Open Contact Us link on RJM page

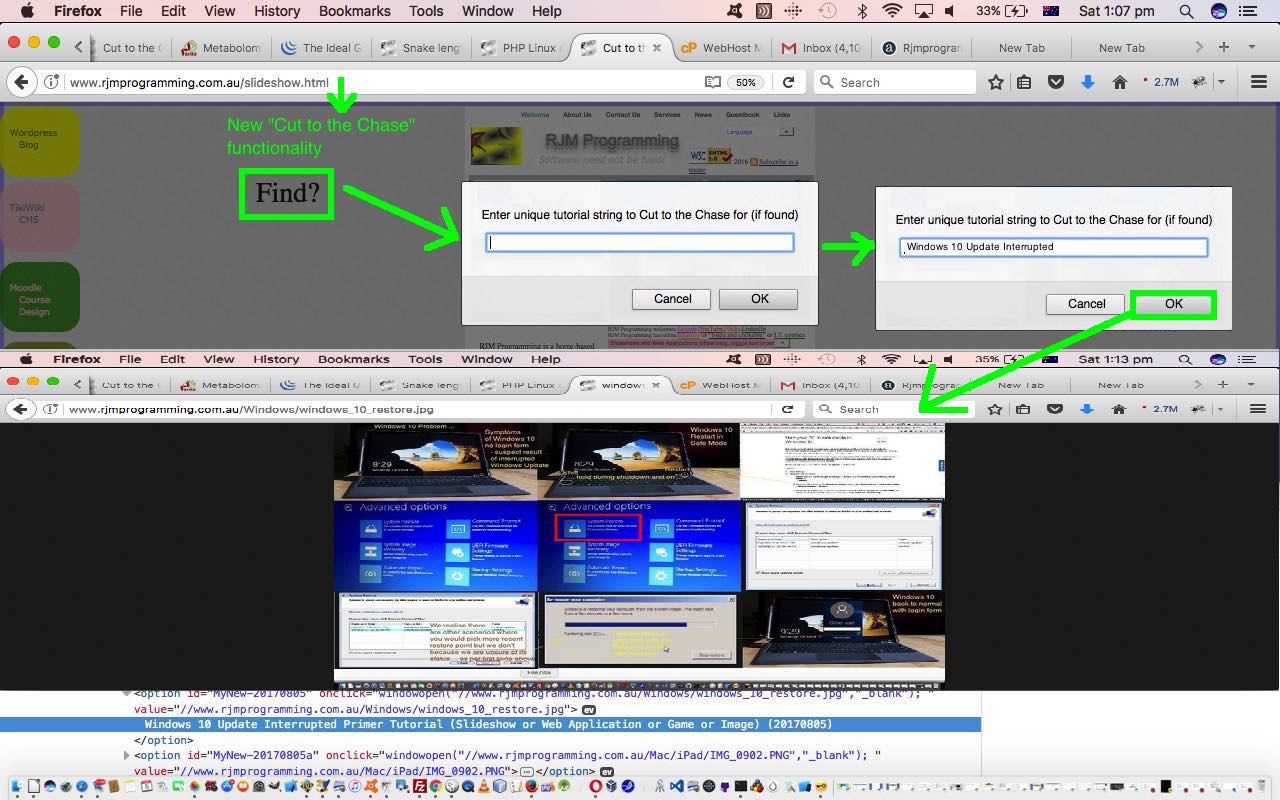pos(622,115)
